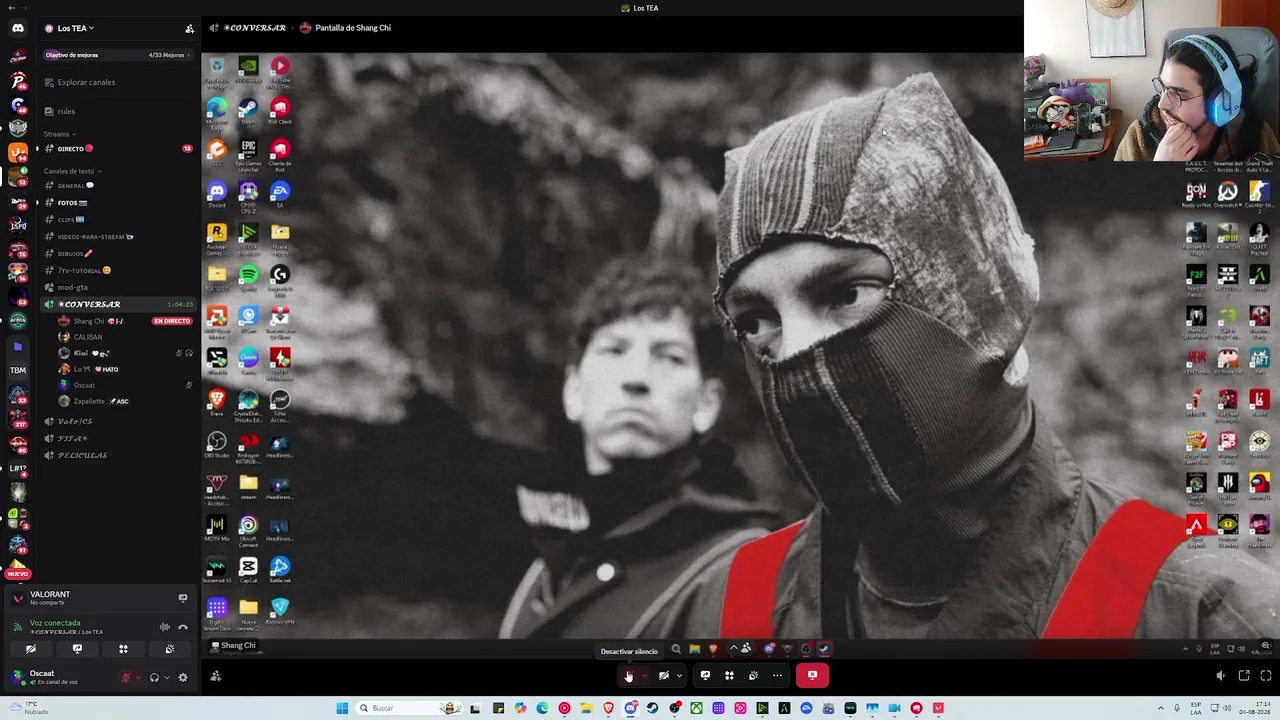This screenshot has width=1280, height=720.
Task: Click the EN DIRECTO badge beside Shang Chi
Action: pos(171,321)
